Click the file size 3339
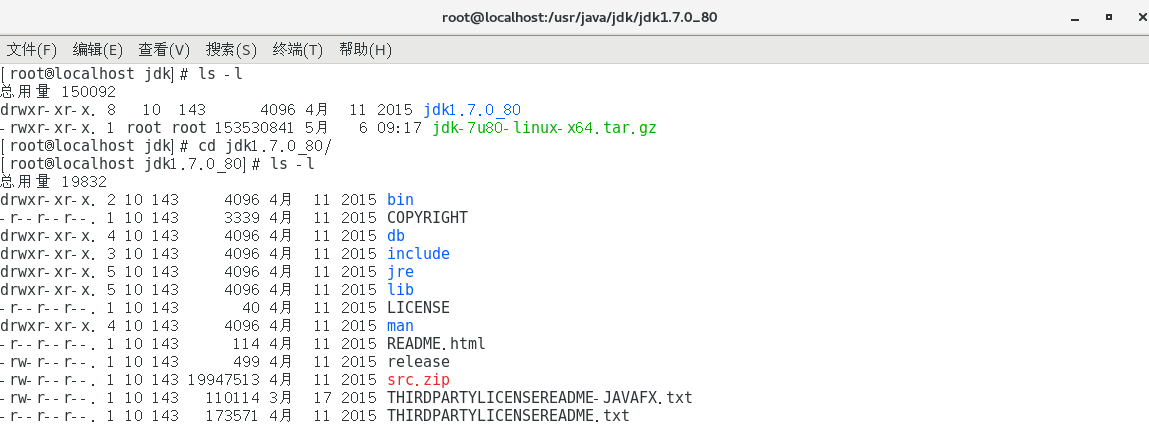 pyautogui.click(x=241, y=218)
